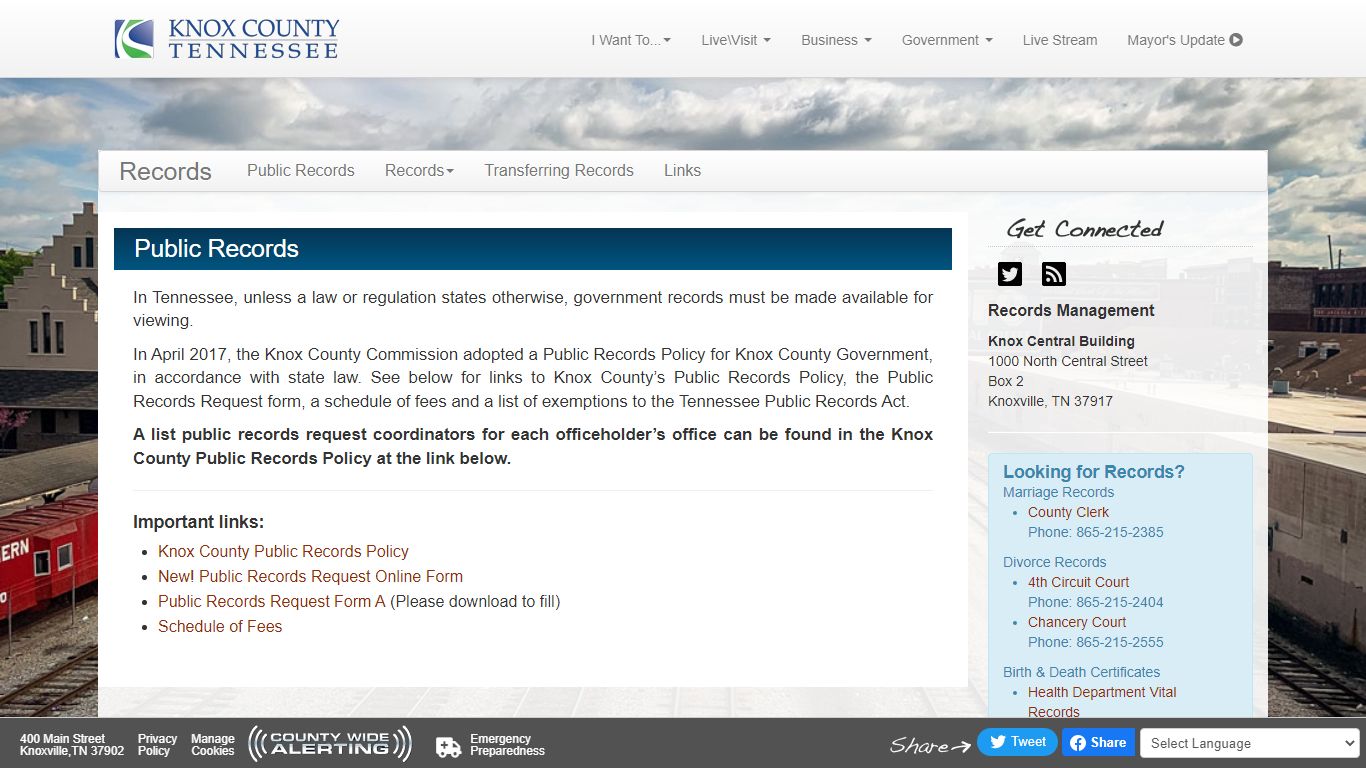The image size is (1366, 768).
Task: Open the RSS feed icon
Action: click(1054, 274)
